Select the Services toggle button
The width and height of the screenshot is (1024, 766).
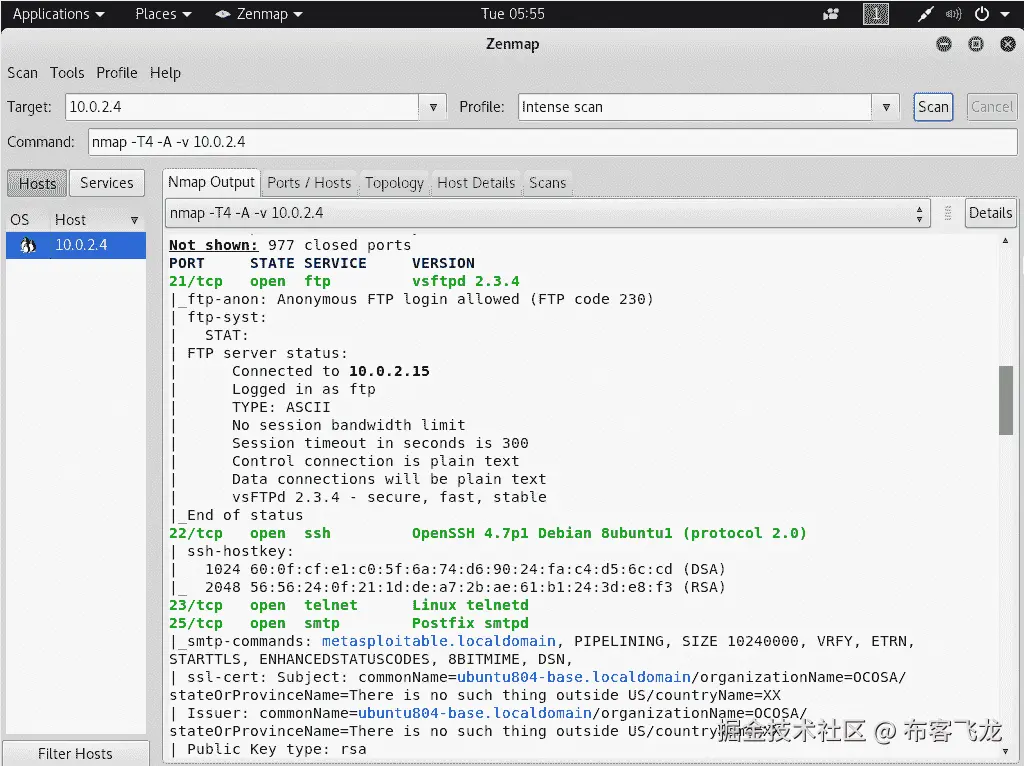[106, 184]
